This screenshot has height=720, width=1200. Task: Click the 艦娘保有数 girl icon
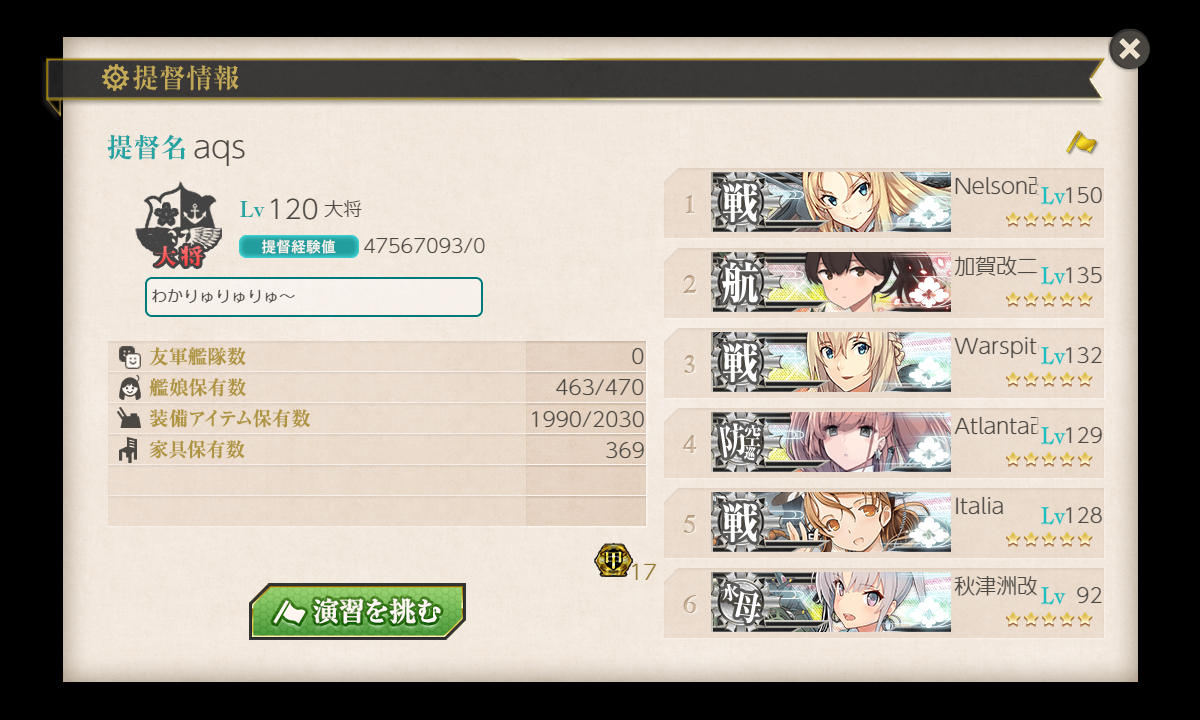(129, 388)
